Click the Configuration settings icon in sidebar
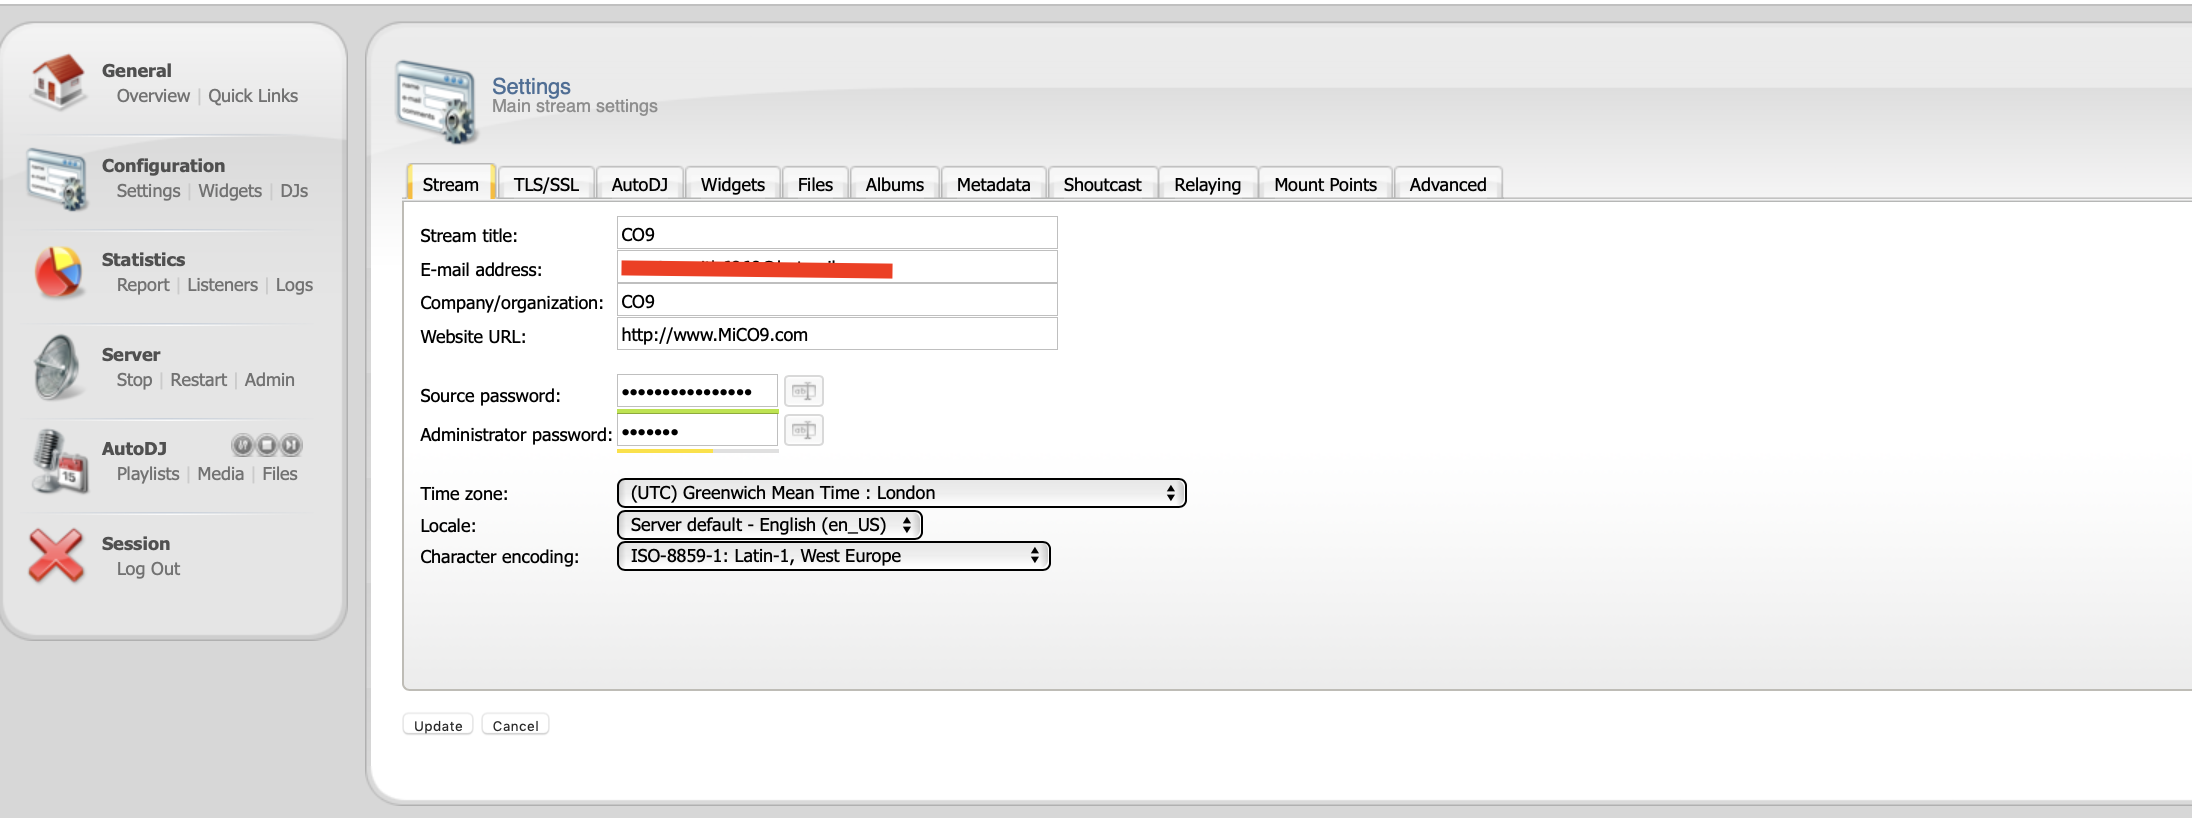2192x818 pixels. coord(57,179)
